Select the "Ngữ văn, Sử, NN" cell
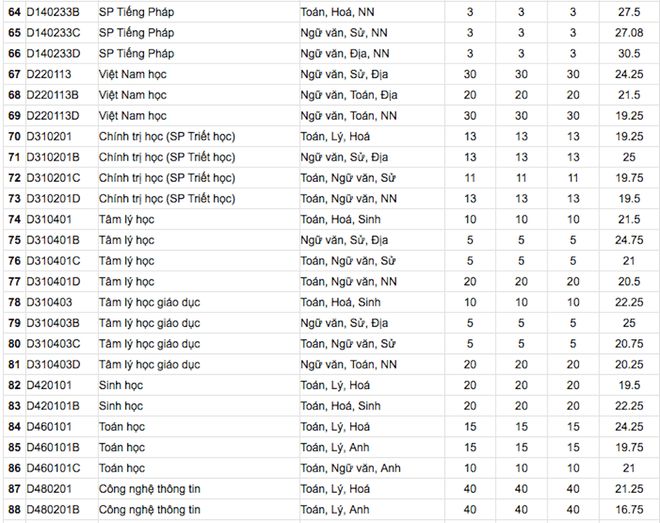The height and width of the screenshot is (523, 660). 344,31
